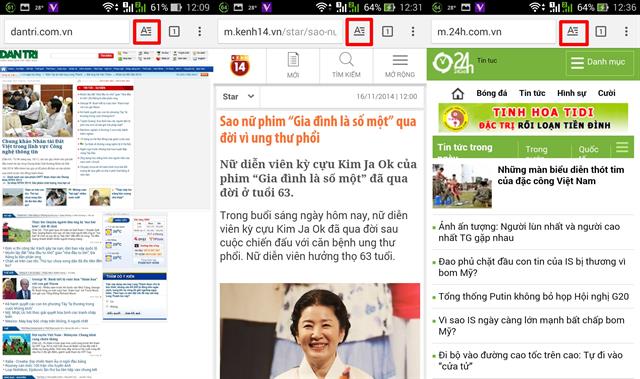The image size is (640, 379).
Task: Select the Quốc tế tab on 24h
Action: pyautogui.click(x=588, y=149)
